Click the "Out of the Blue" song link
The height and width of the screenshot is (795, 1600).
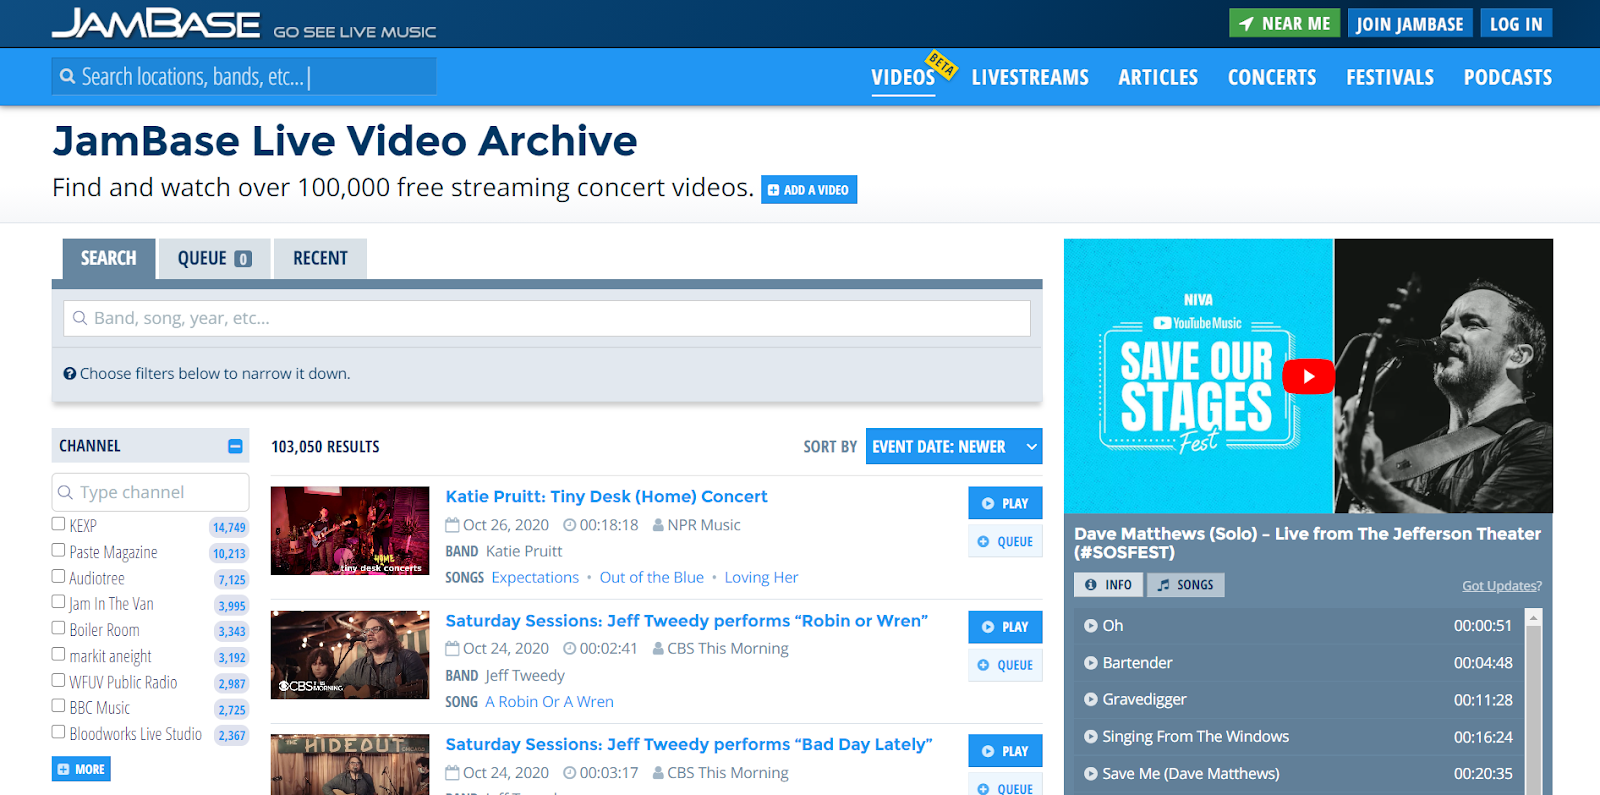[652, 578]
